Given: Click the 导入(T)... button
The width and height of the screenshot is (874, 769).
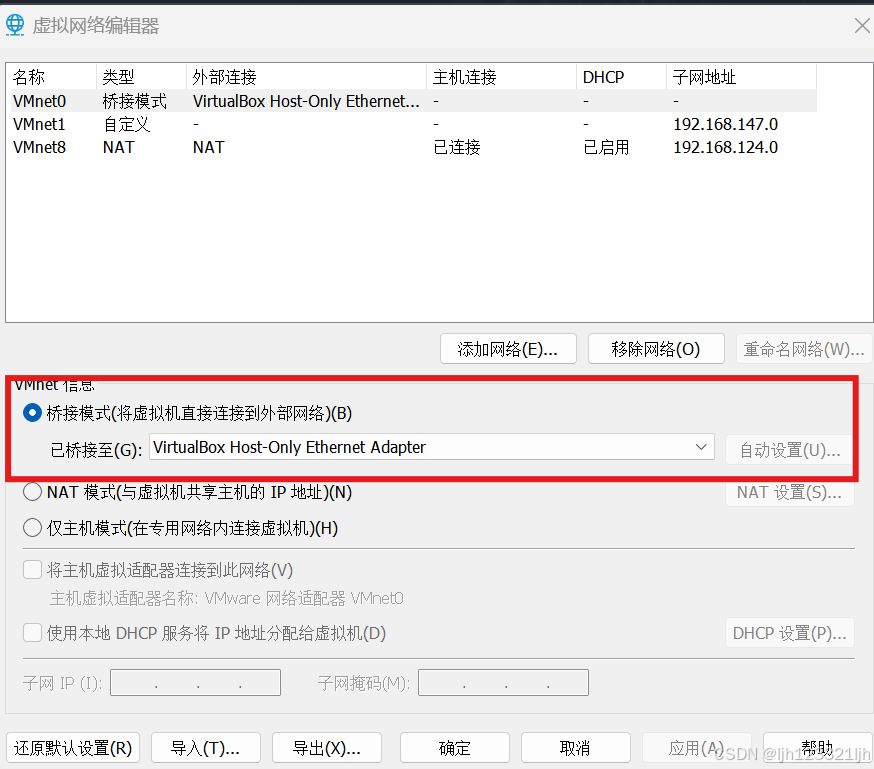Looking at the screenshot, I should (206, 748).
